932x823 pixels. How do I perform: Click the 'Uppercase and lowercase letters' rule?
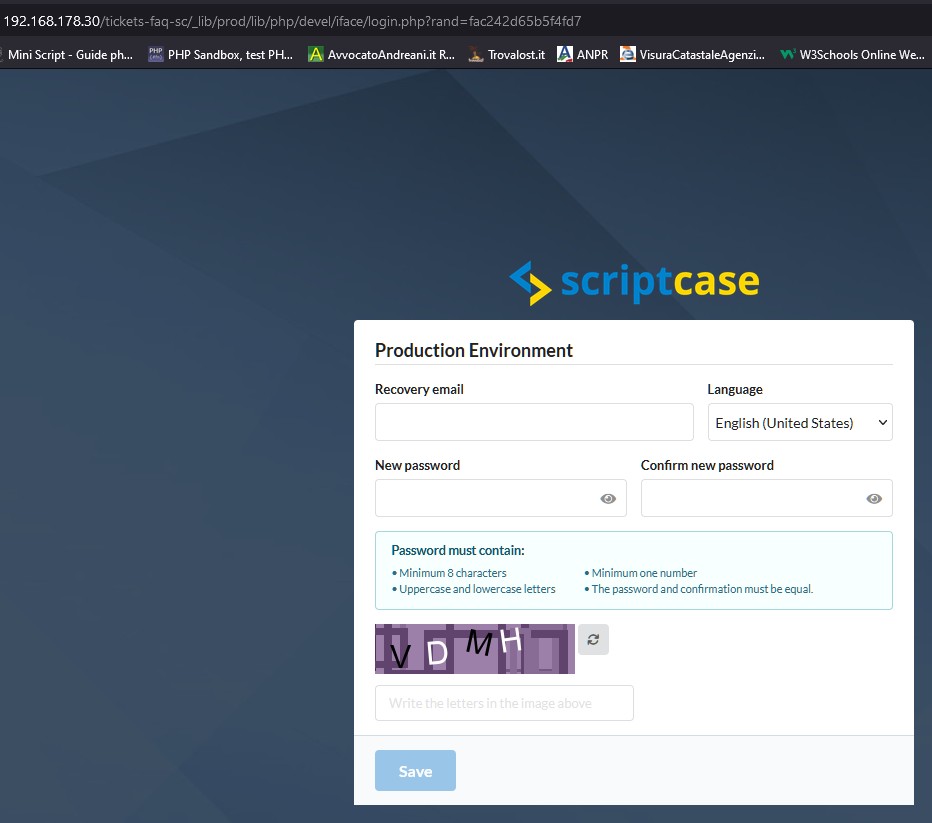477,589
